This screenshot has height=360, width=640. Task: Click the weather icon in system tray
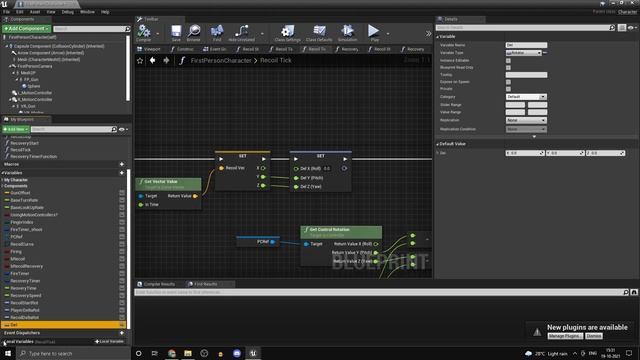529,353
